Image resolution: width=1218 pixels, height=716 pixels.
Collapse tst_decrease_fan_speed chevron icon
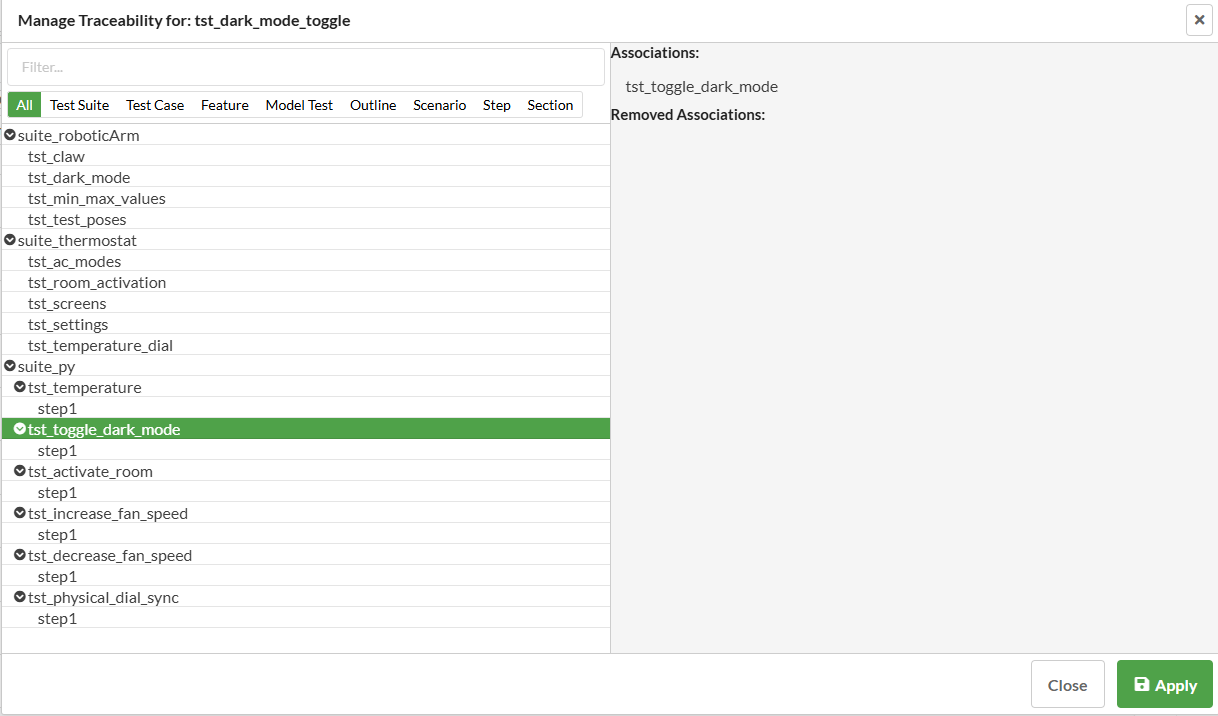(20, 555)
